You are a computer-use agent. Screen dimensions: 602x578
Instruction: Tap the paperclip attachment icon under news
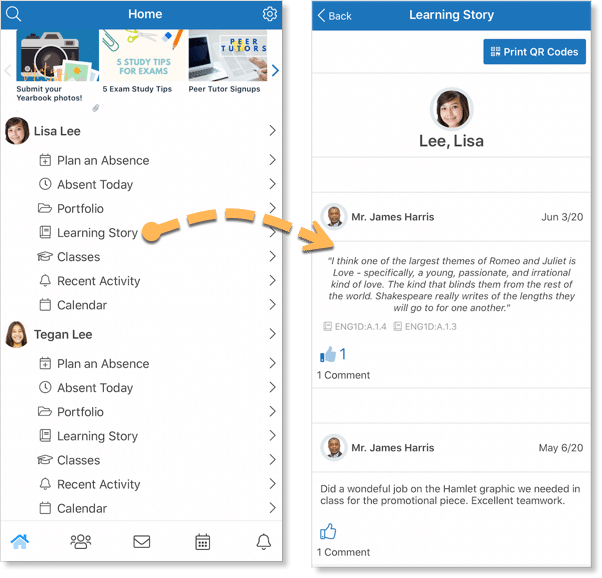[x=96, y=108]
